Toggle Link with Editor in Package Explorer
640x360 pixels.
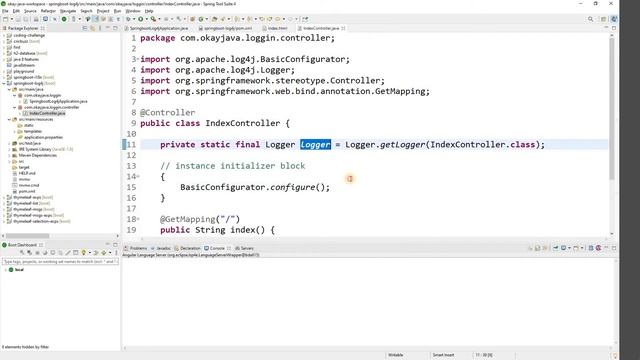[93, 28]
